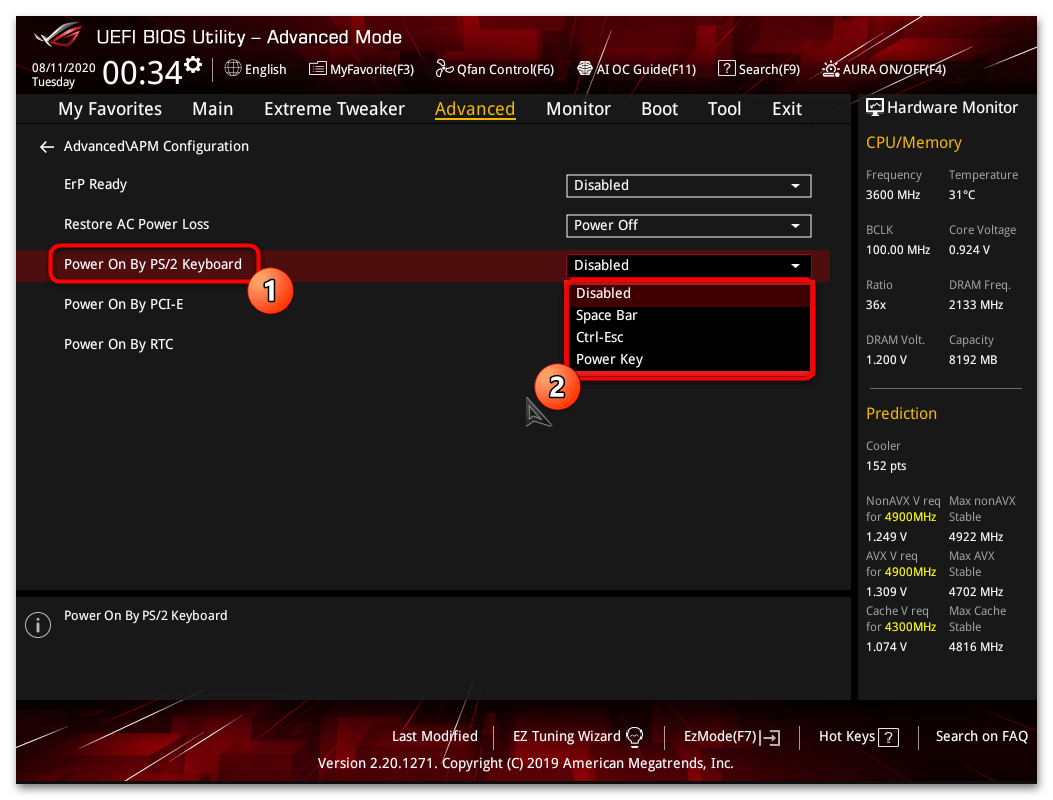Pick Power Key option in list

click(x=609, y=360)
